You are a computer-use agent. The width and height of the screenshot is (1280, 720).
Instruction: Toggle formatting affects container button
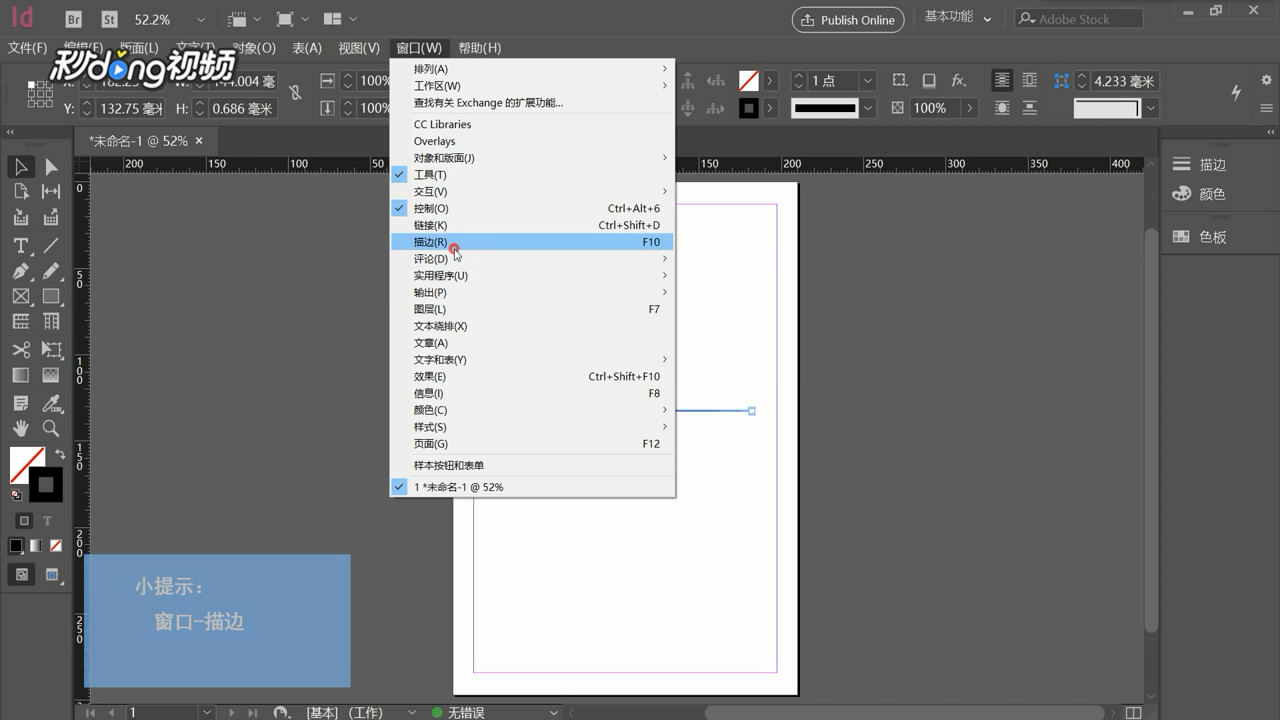(24, 521)
